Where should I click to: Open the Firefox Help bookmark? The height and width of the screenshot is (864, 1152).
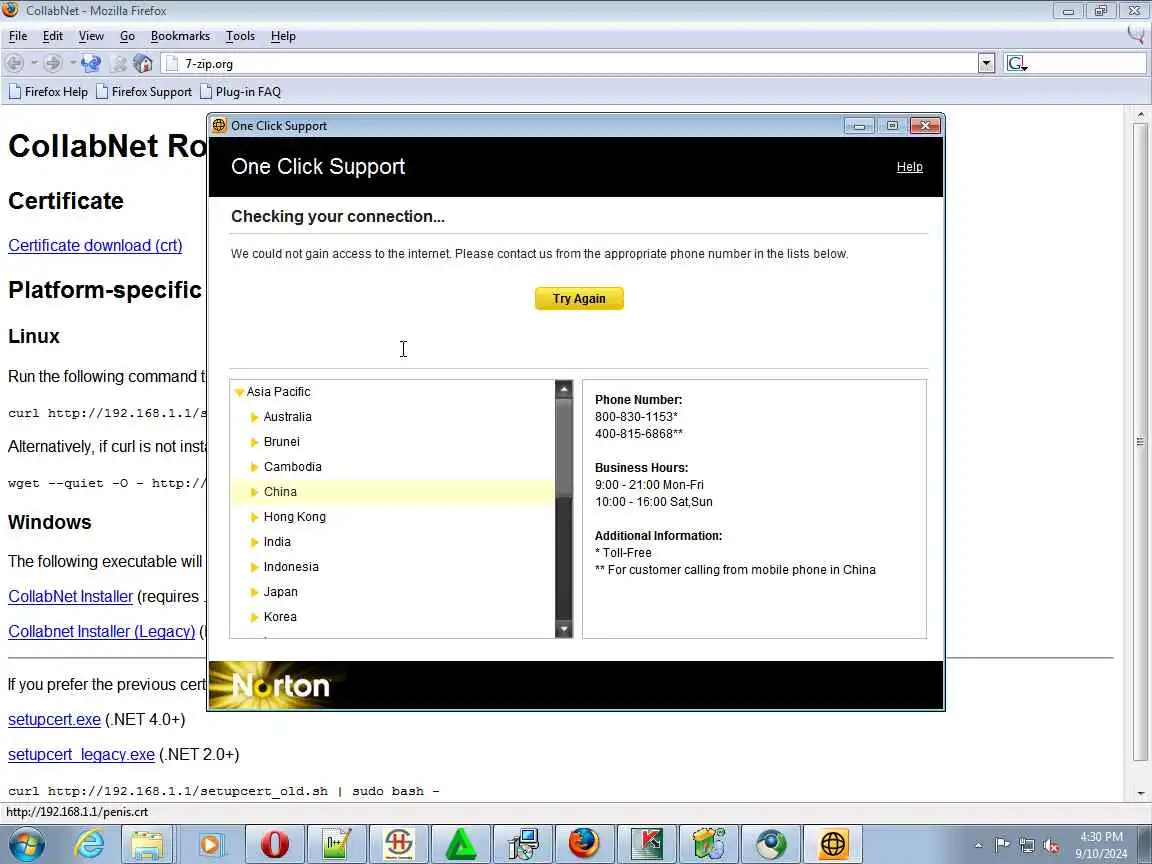point(48,92)
